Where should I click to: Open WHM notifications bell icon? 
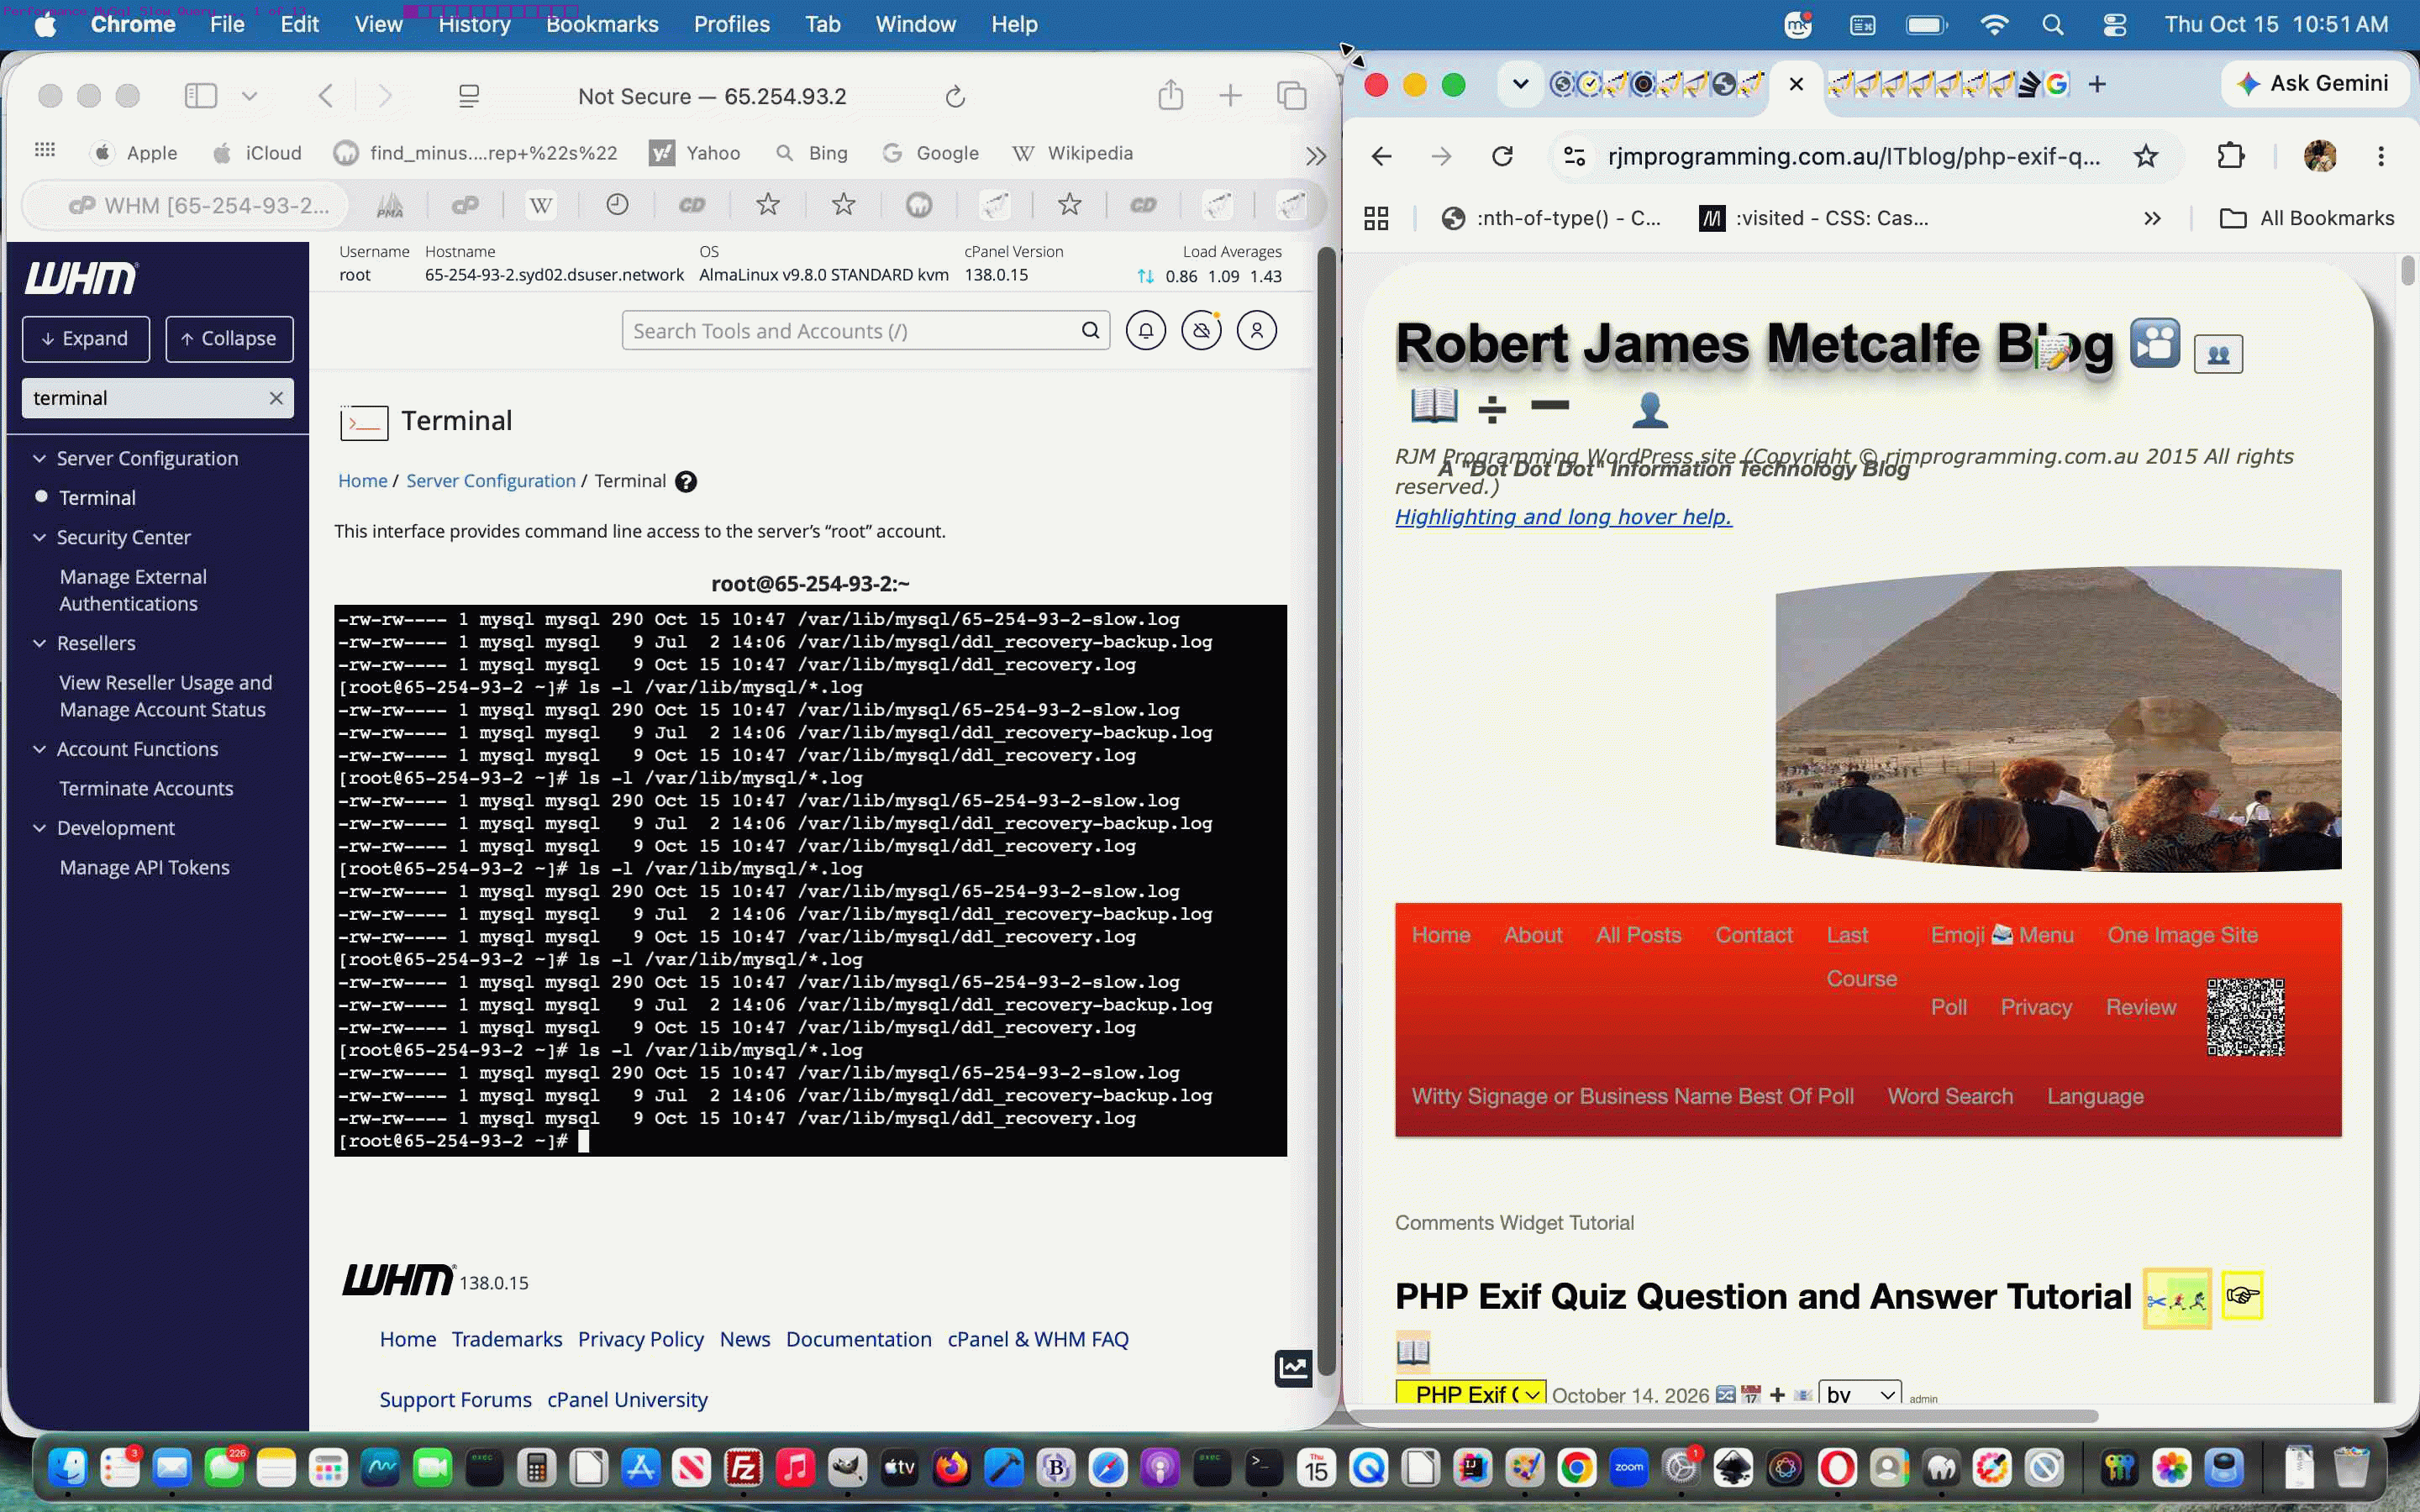pyautogui.click(x=1146, y=330)
